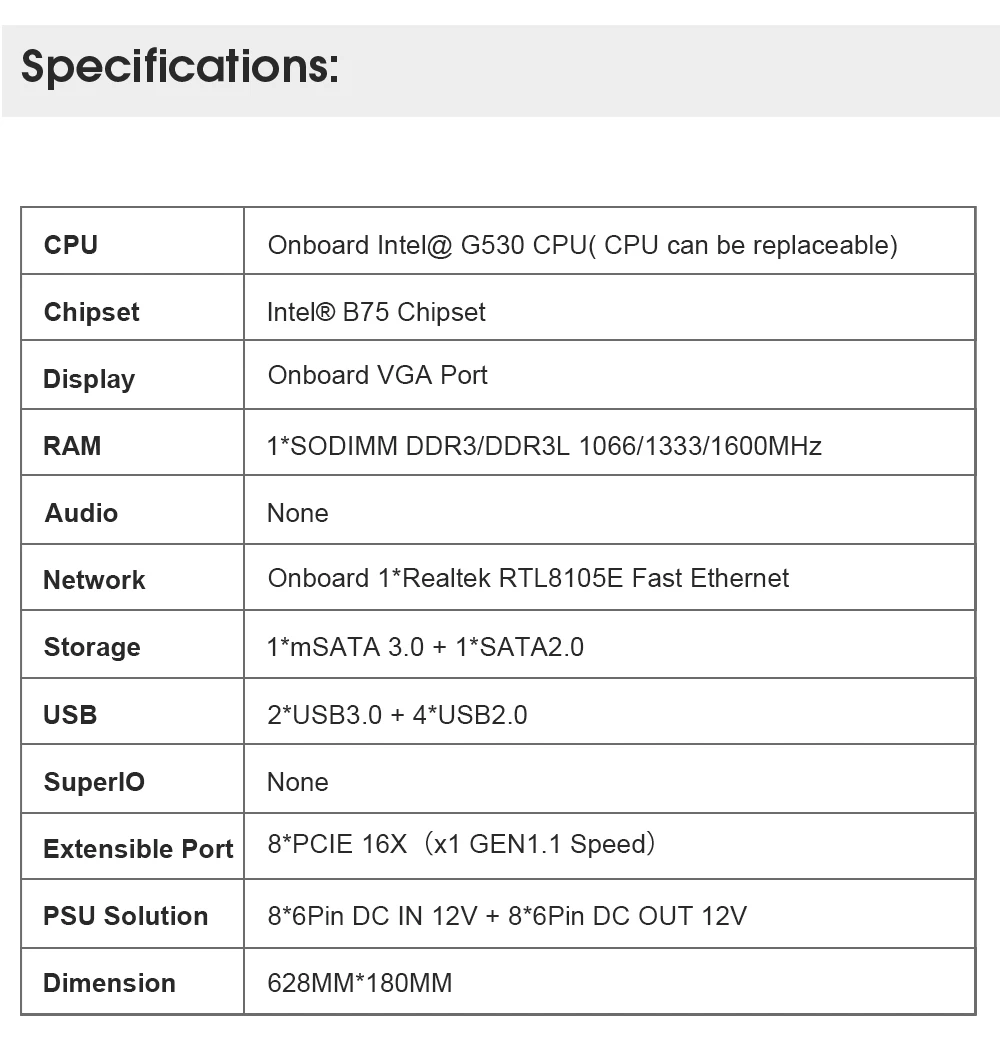1000x1061 pixels.
Task: Select the Network row label
Action: pyautogui.click(x=94, y=580)
